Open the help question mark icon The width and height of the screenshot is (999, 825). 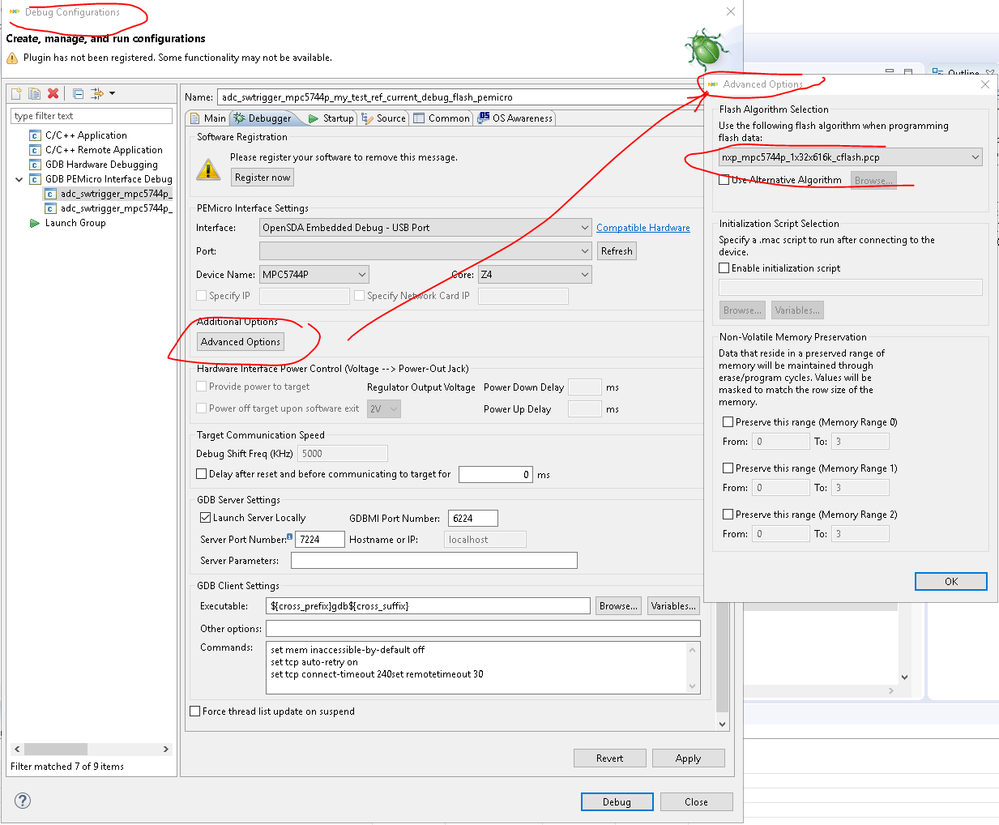[21, 800]
